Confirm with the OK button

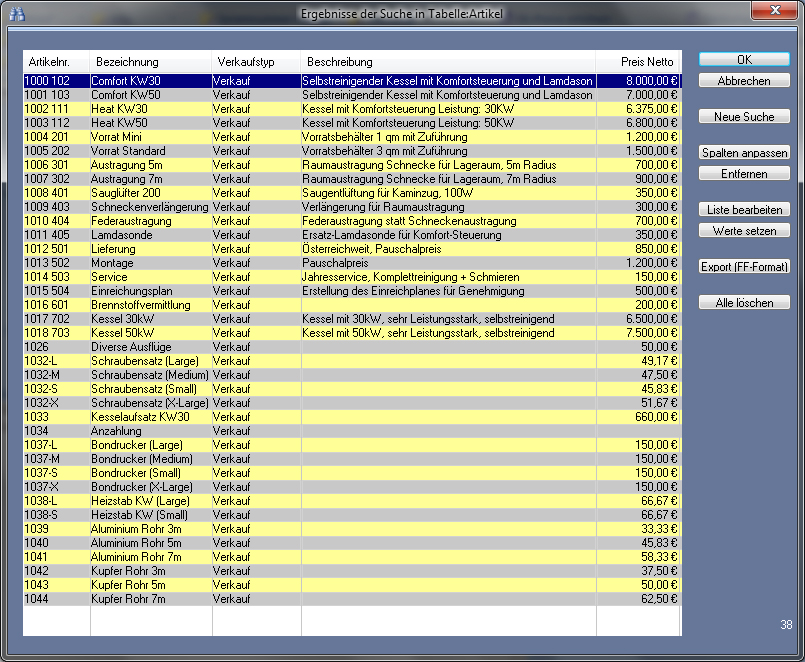(x=744, y=60)
